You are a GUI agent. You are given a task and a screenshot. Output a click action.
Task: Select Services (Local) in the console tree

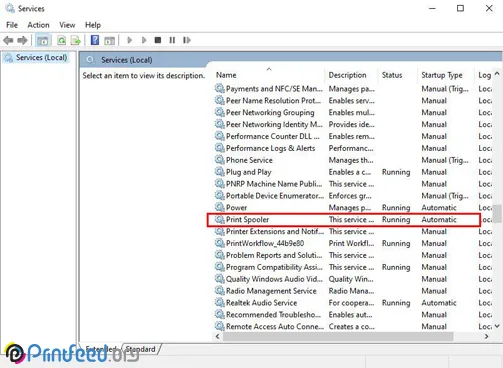pyautogui.click(x=37, y=57)
